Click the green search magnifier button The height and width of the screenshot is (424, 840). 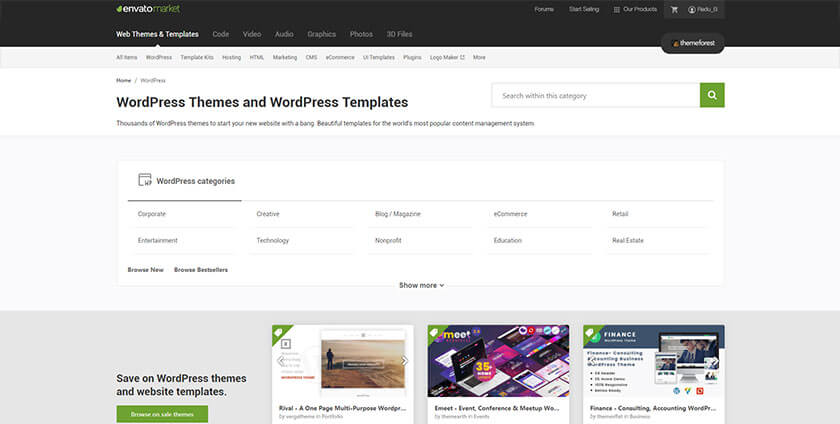tap(712, 95)
